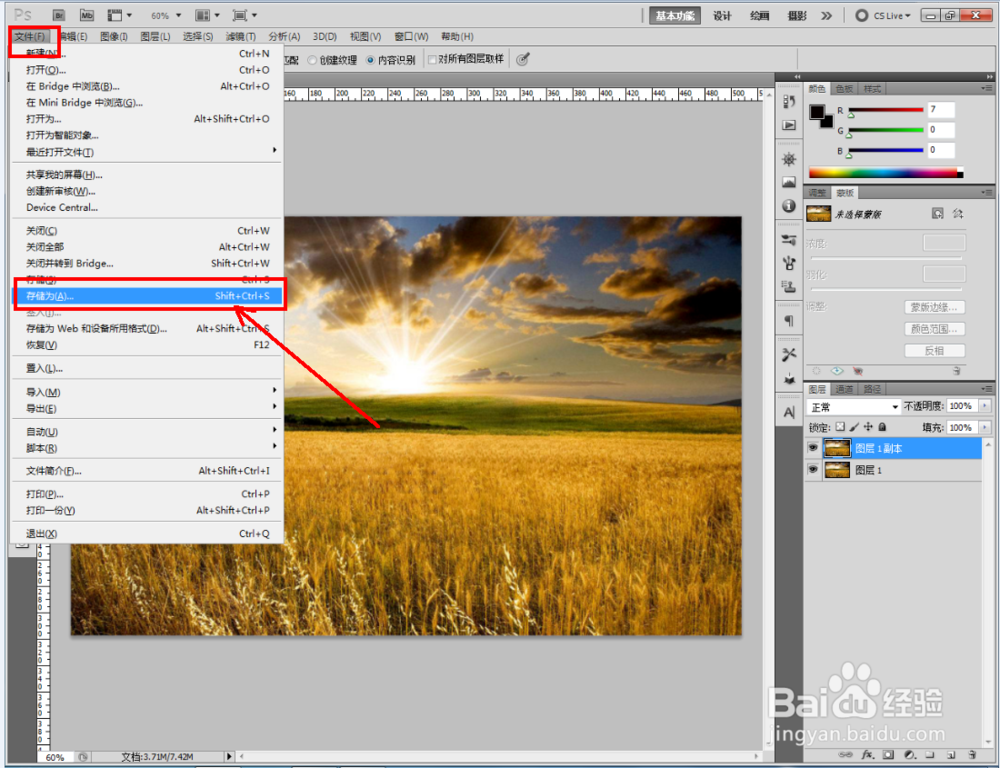
Task: Show more workspaces double-chevron
Action: pyautogui.click(x=827, y=15)
